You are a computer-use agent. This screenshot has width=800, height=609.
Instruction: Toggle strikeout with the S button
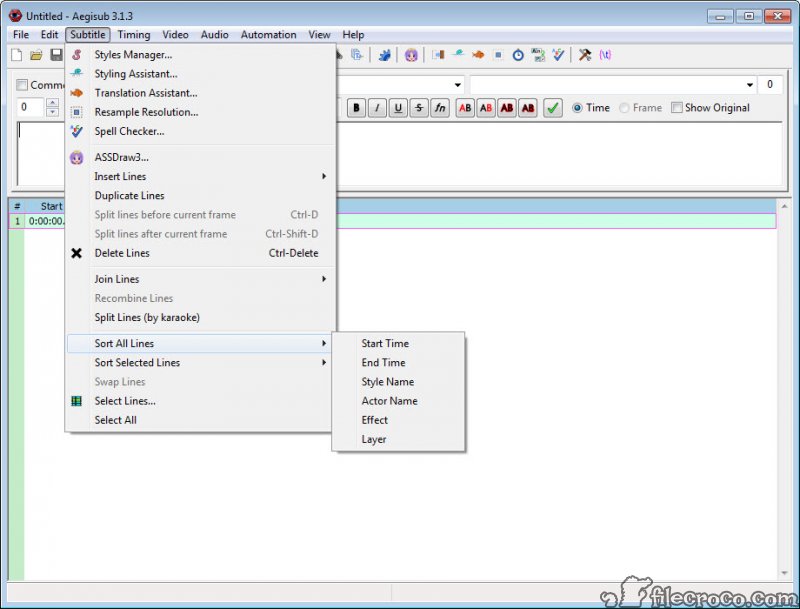[419, 108]
